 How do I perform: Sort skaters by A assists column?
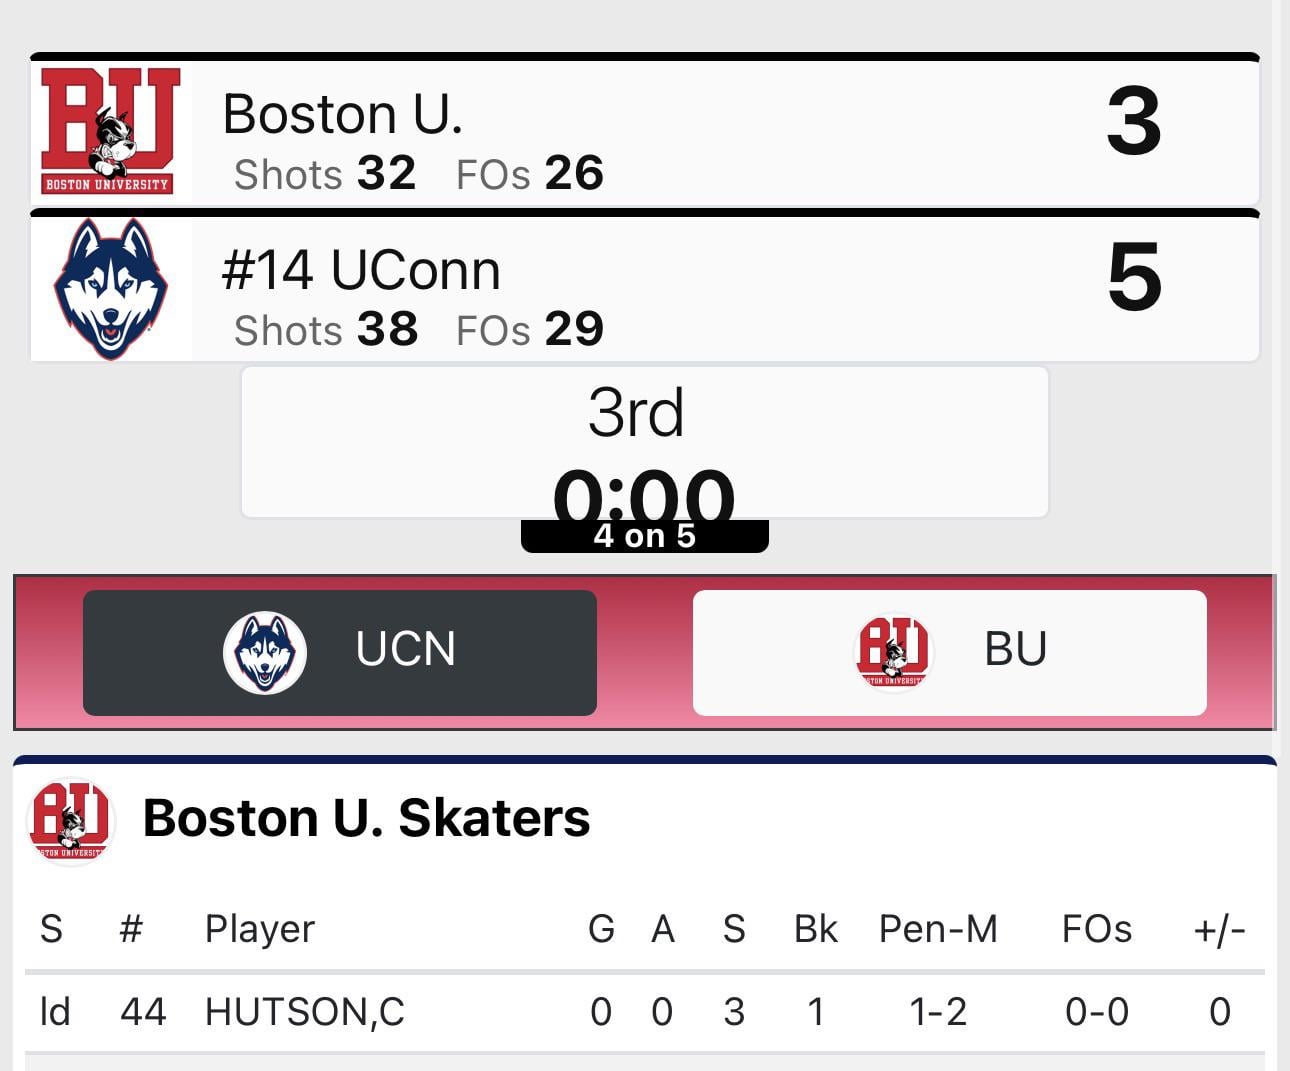[662, 929]
